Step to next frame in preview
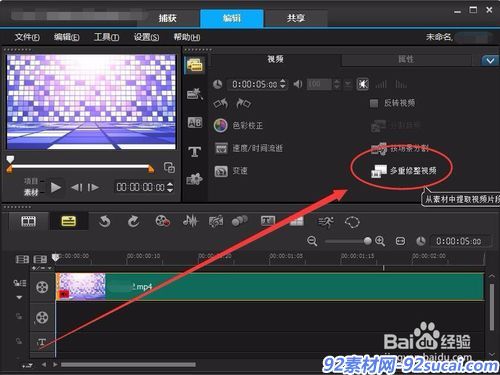The height and width of the screenshot is (375, 500). (93, 188)
